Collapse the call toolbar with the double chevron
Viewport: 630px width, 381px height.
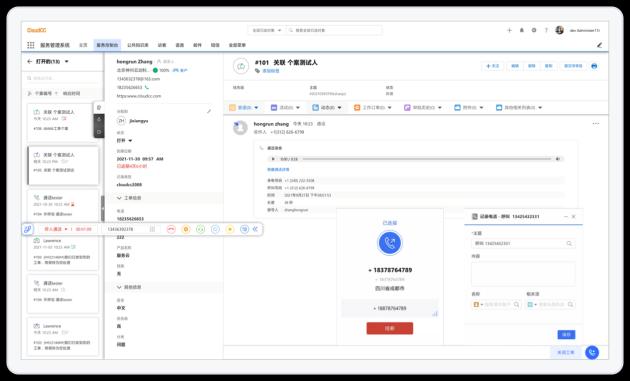[256, 229]
